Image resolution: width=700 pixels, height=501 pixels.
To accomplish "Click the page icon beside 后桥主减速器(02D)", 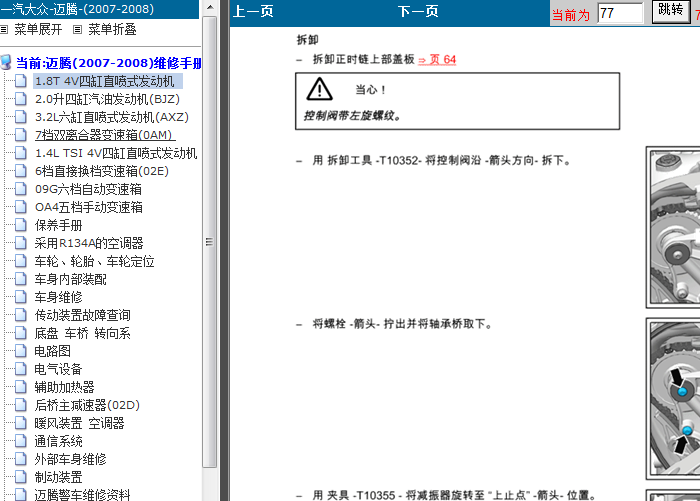I will point(21,405).
